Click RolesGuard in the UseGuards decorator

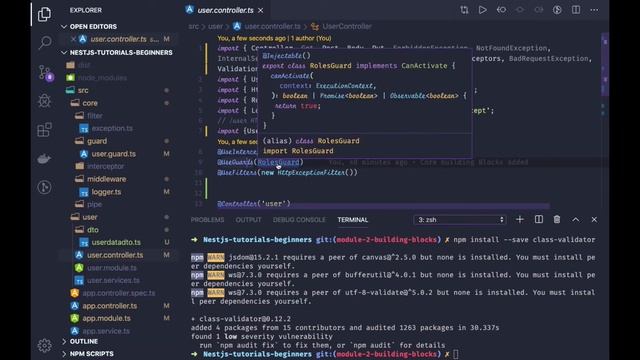pos(278,162)
